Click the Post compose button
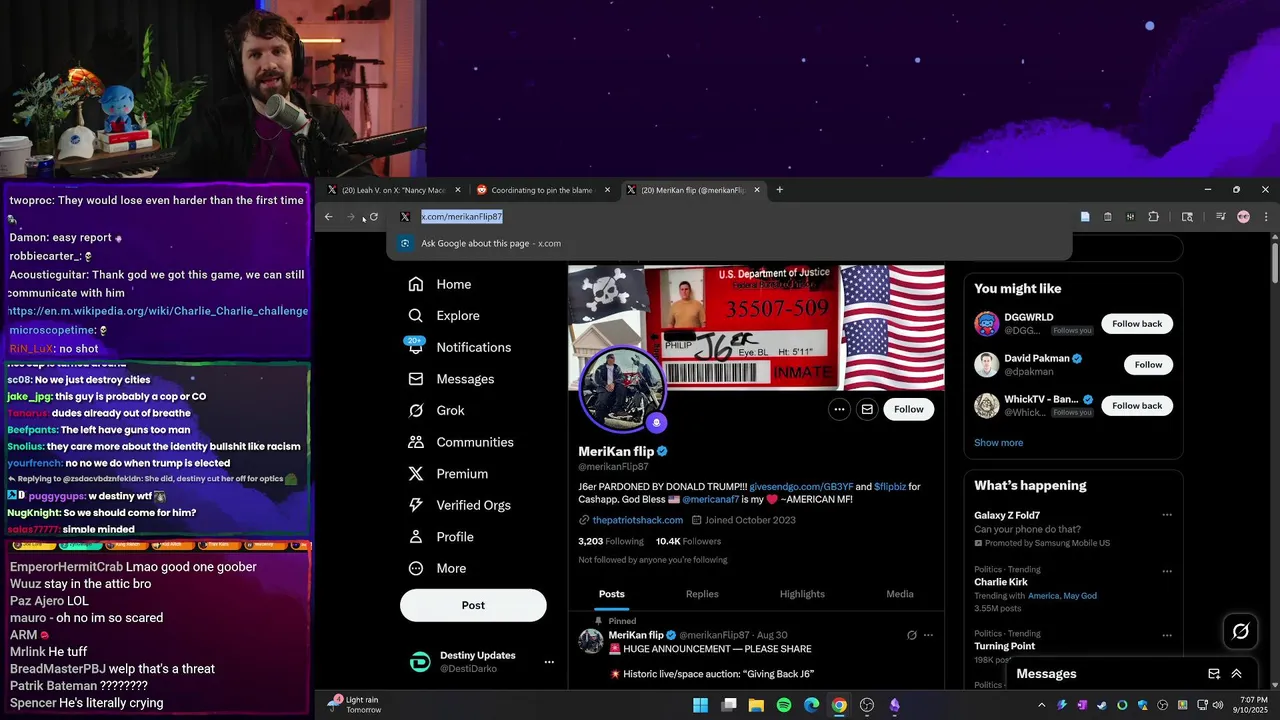This screenshot has height=720, width=1280. [x=473, y=605]
